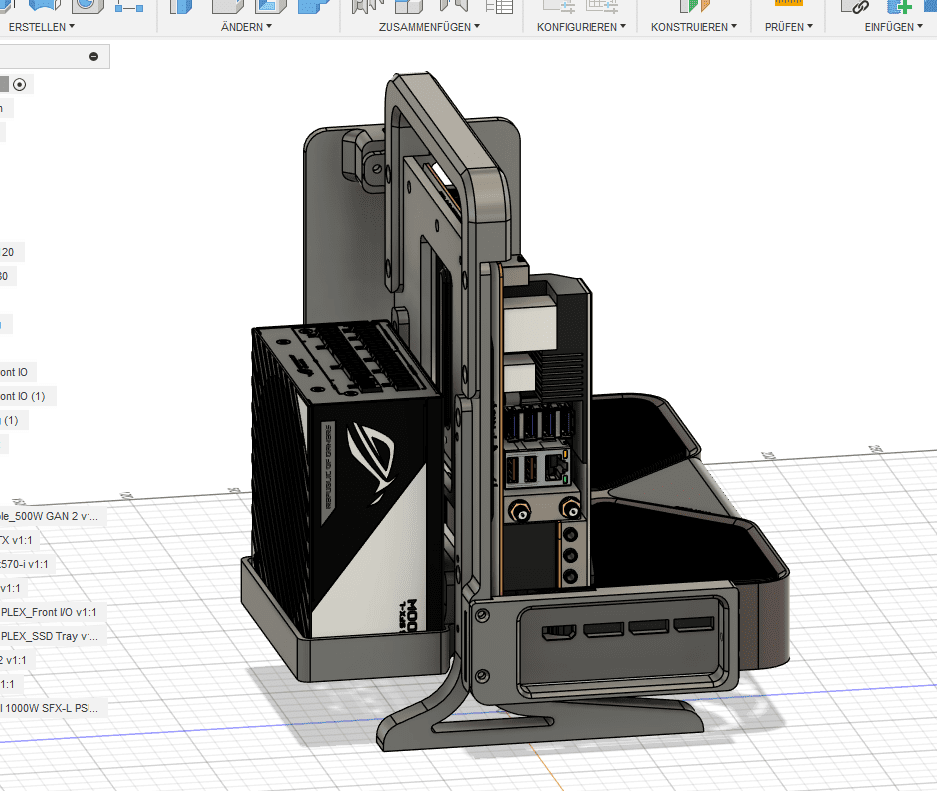Click the green plus insert icon

898,5
